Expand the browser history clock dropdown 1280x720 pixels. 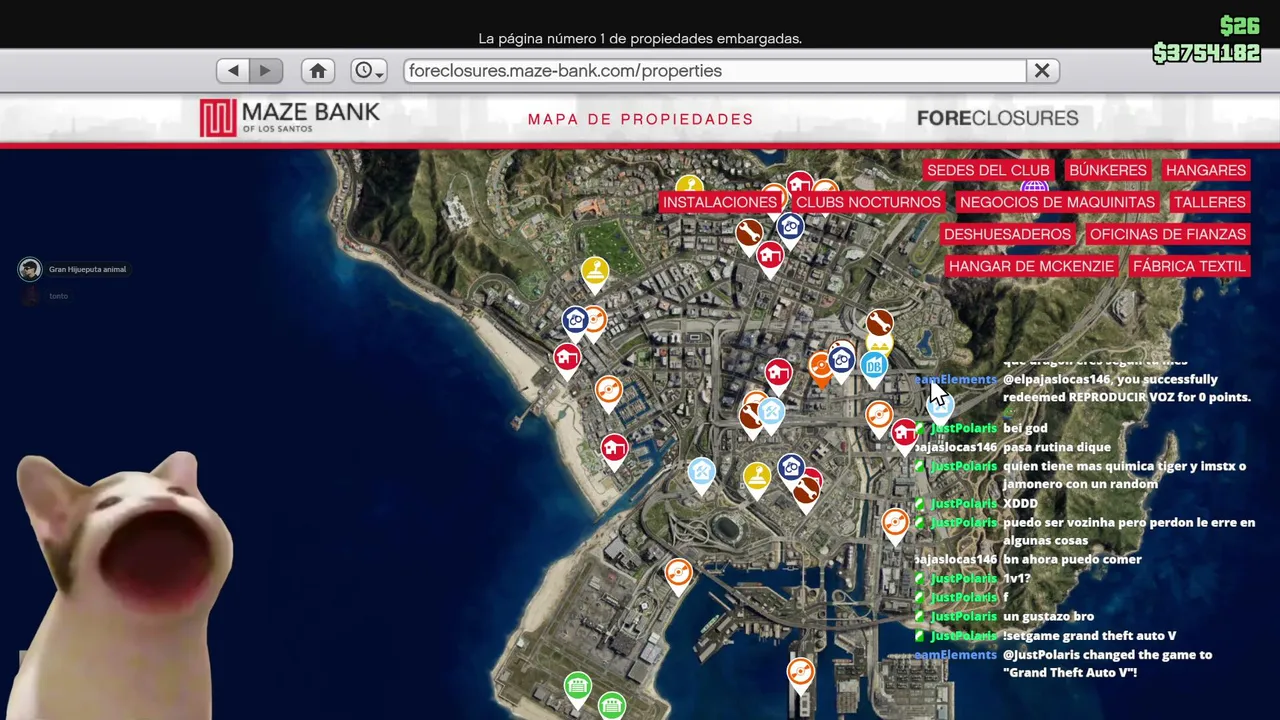click(x=369, y=71)
